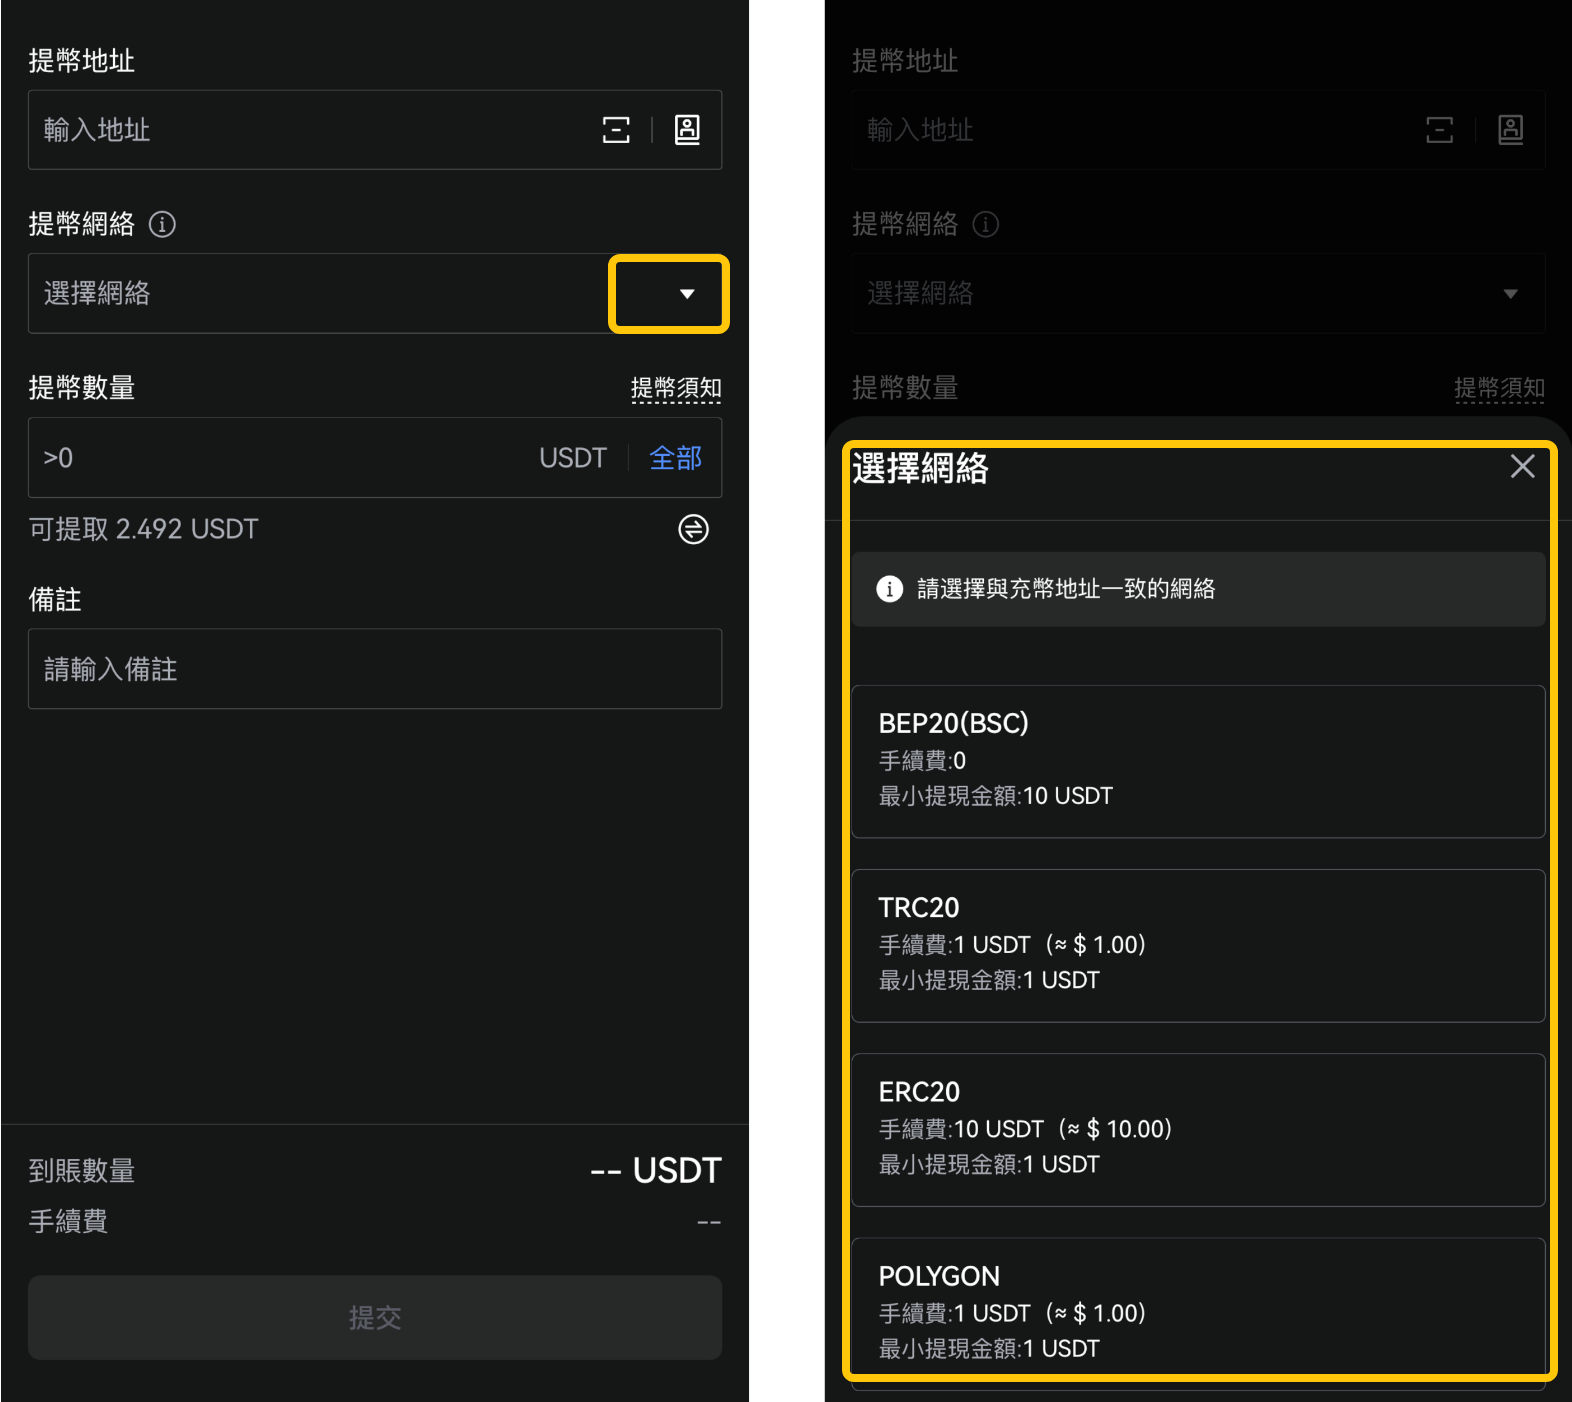1572x1402 pixels.
Task: Click the dimmed scan icon on right screen
Action: click(x=1439, y=130)
